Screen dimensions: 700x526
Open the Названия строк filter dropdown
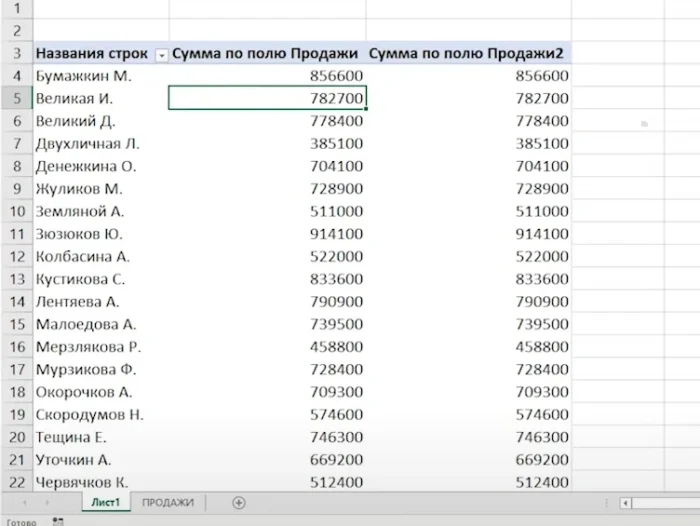(161, 53)
